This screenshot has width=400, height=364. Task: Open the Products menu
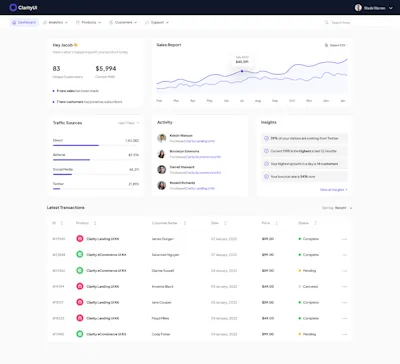pos(88,22)
